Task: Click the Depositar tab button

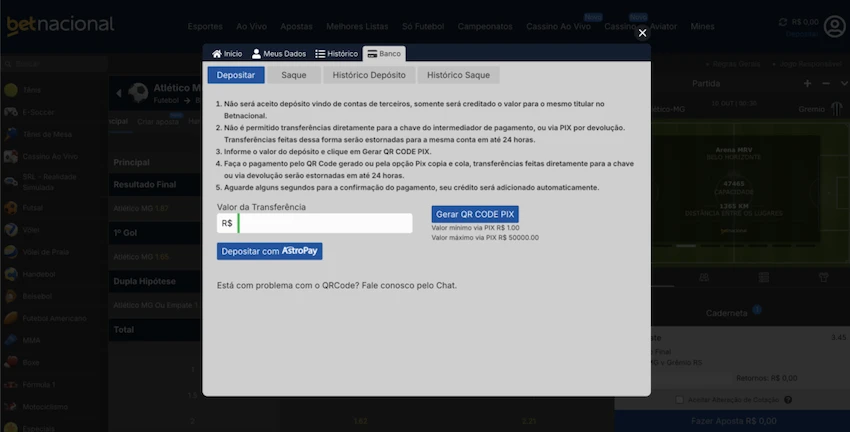Action: tap(236, 75)
